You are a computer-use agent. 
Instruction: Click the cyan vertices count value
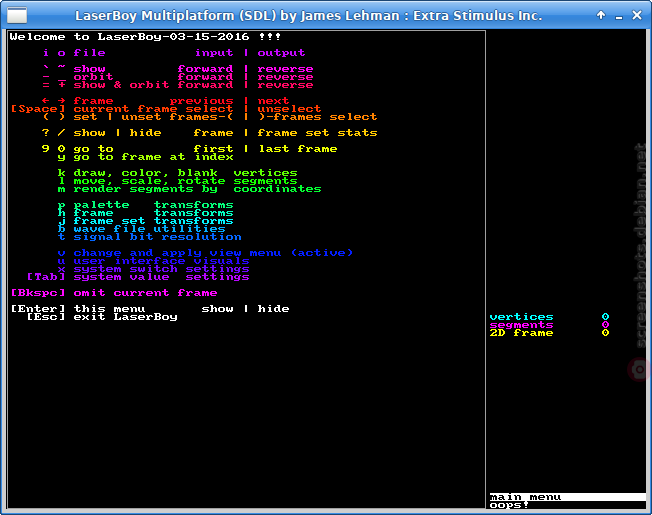605,317
